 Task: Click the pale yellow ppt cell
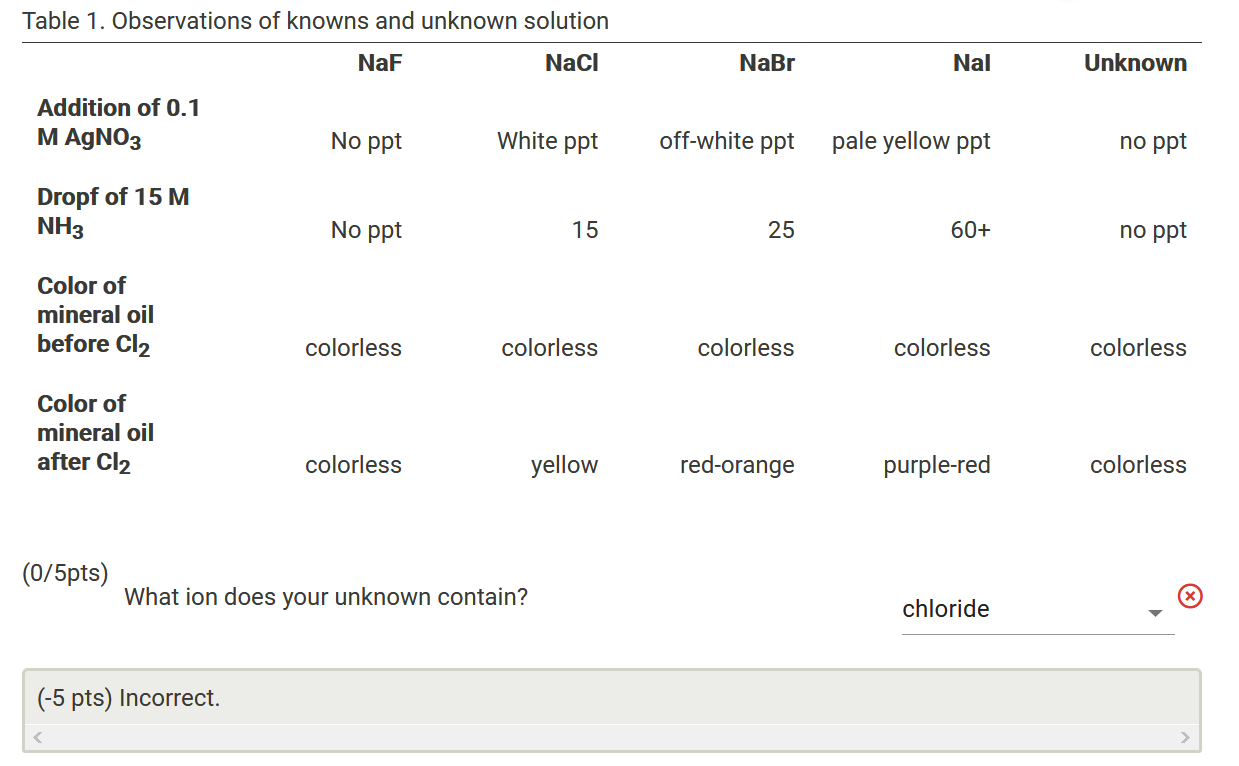(x=911, y=141)
